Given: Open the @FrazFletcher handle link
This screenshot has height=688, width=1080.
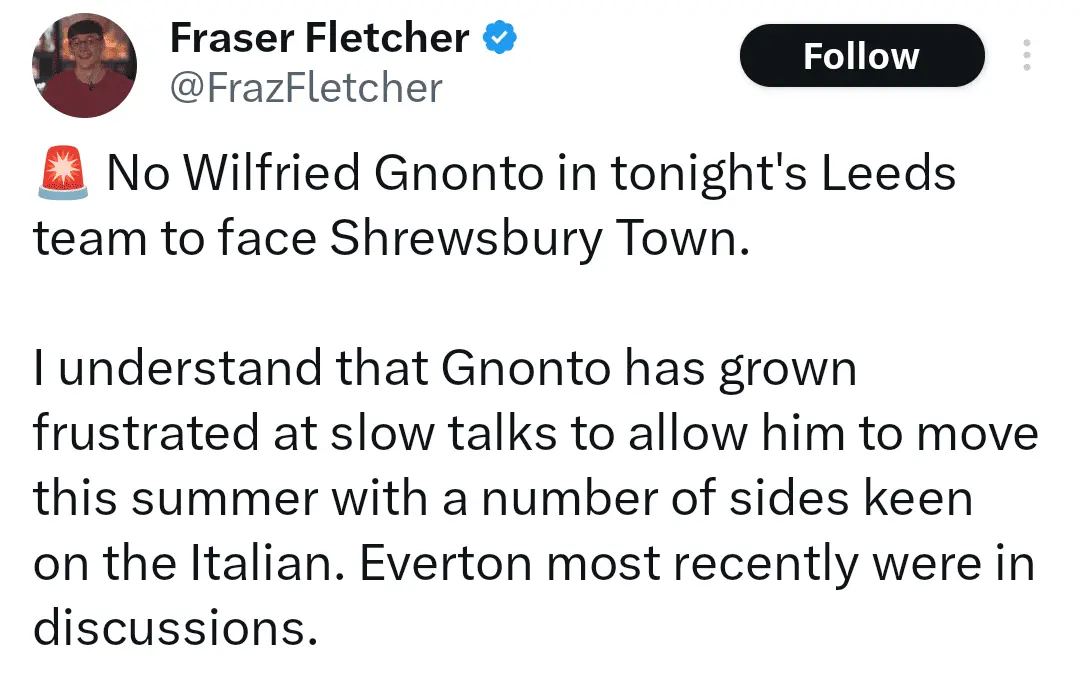Looking at the screenshot, I should 306,88.
